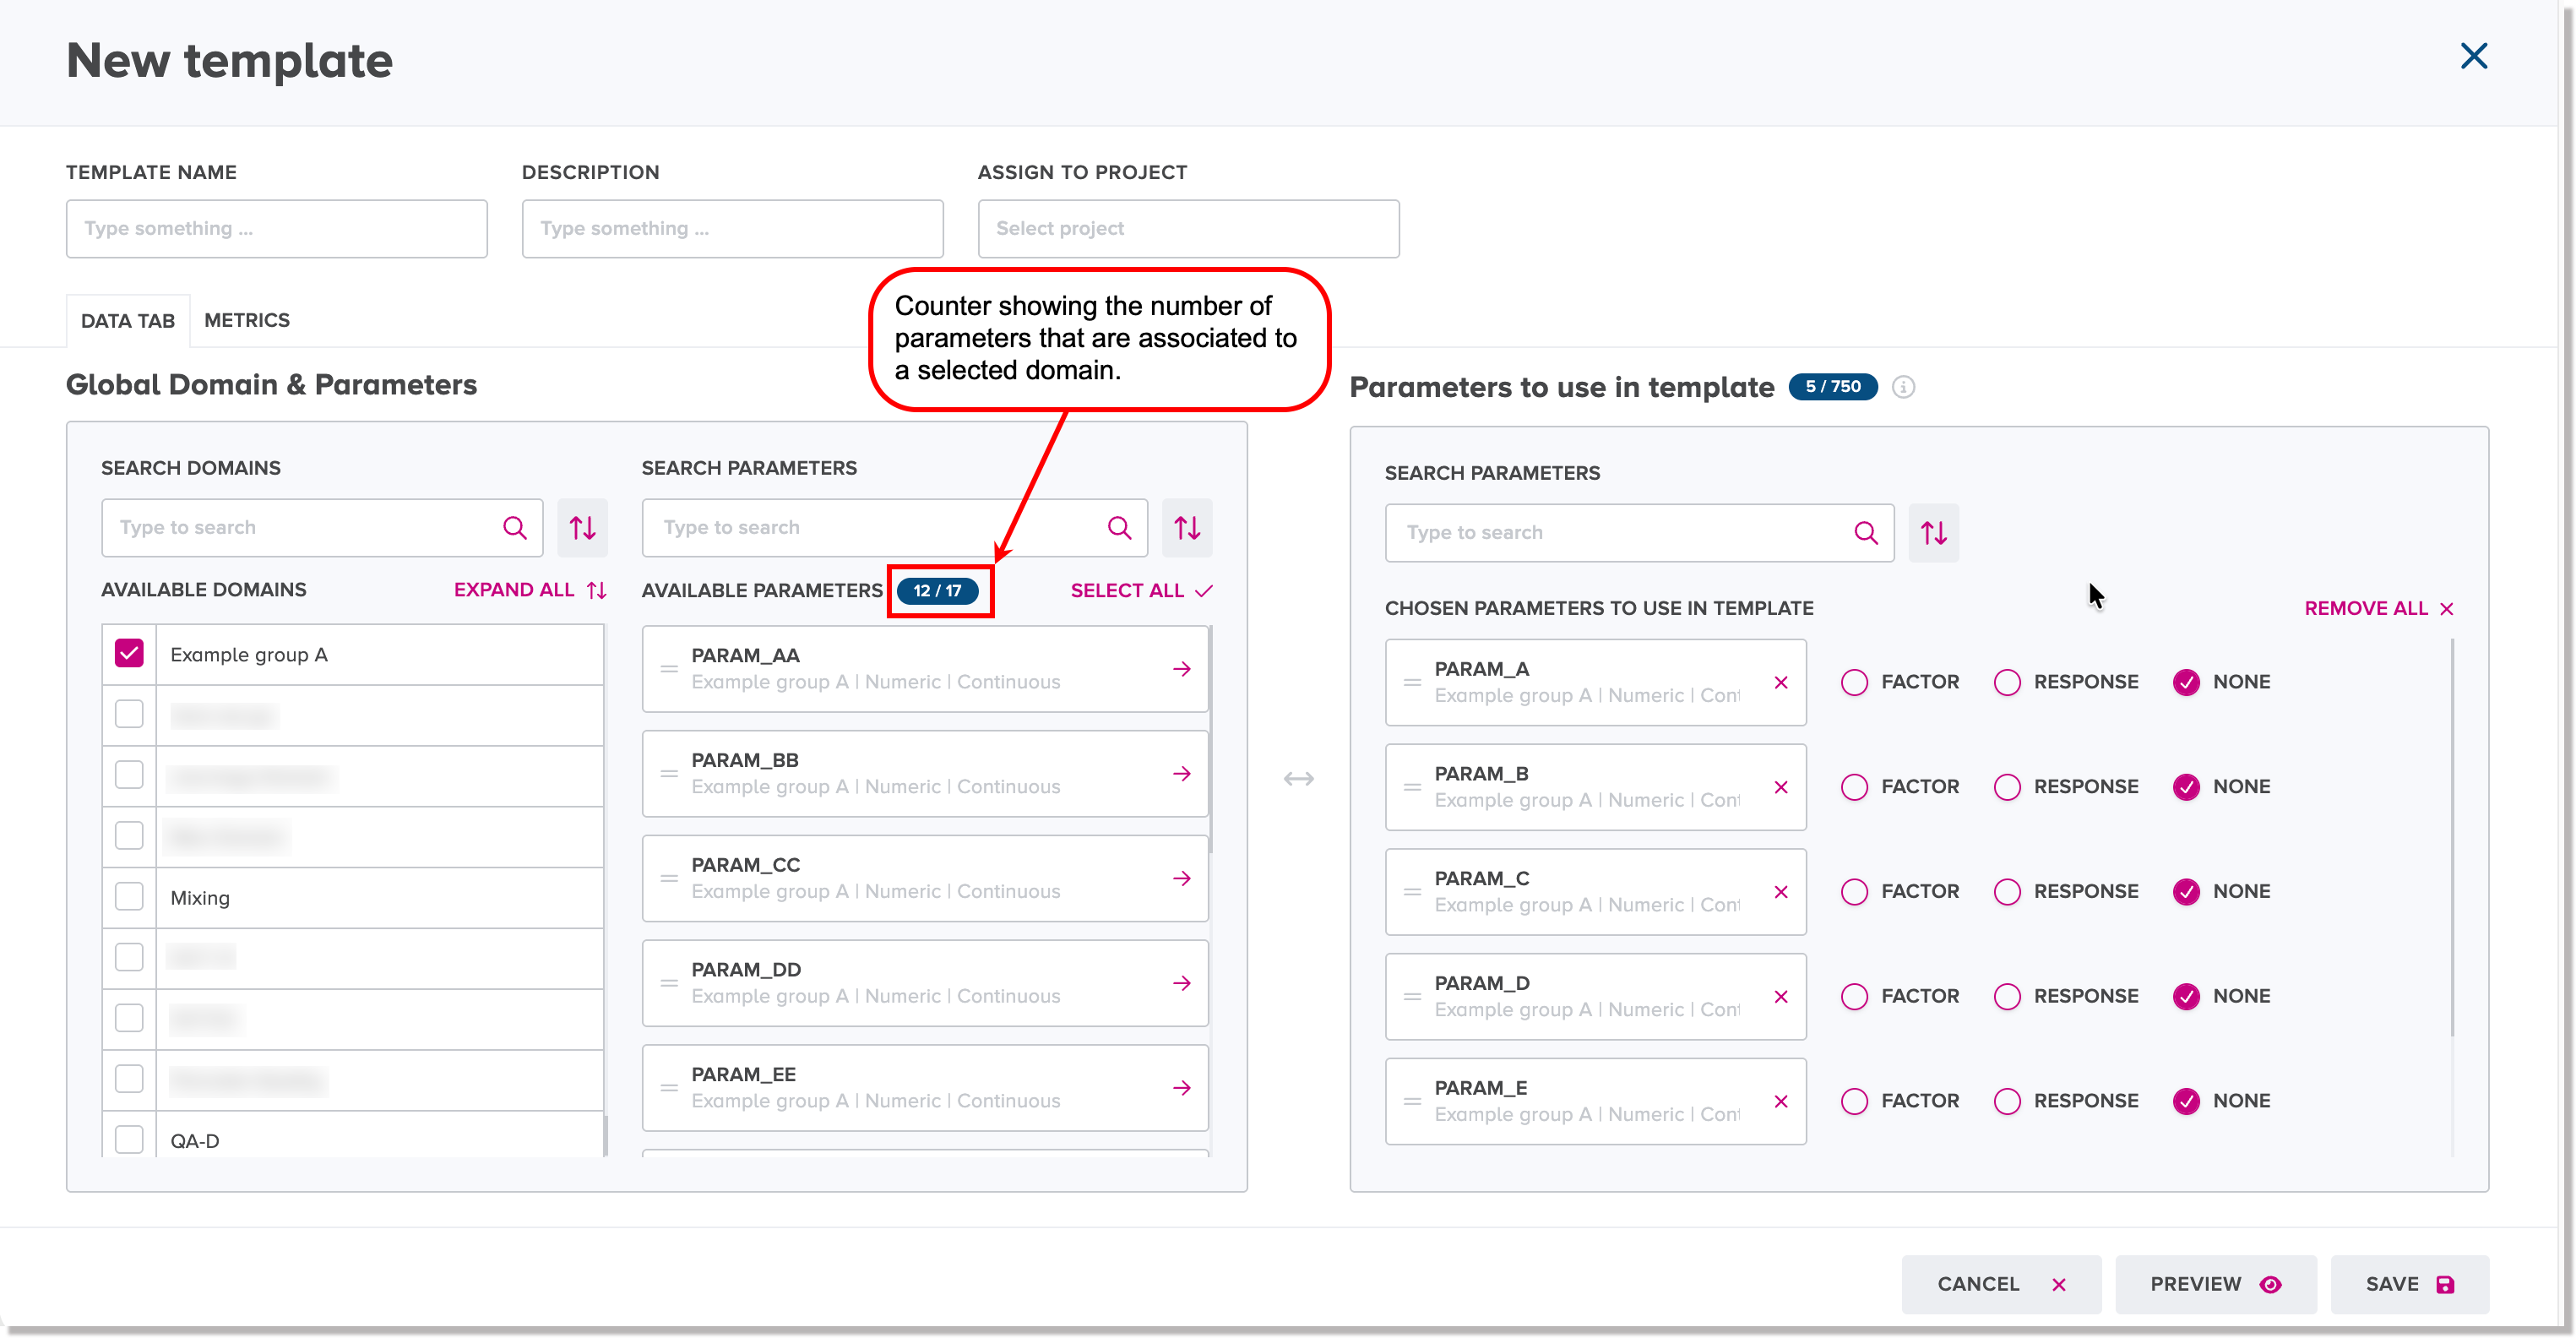Set PARAM_D role to FACTOR
Image resolution: width=2576 pixels, height=1338 pixels.
tap(1854, 996)
